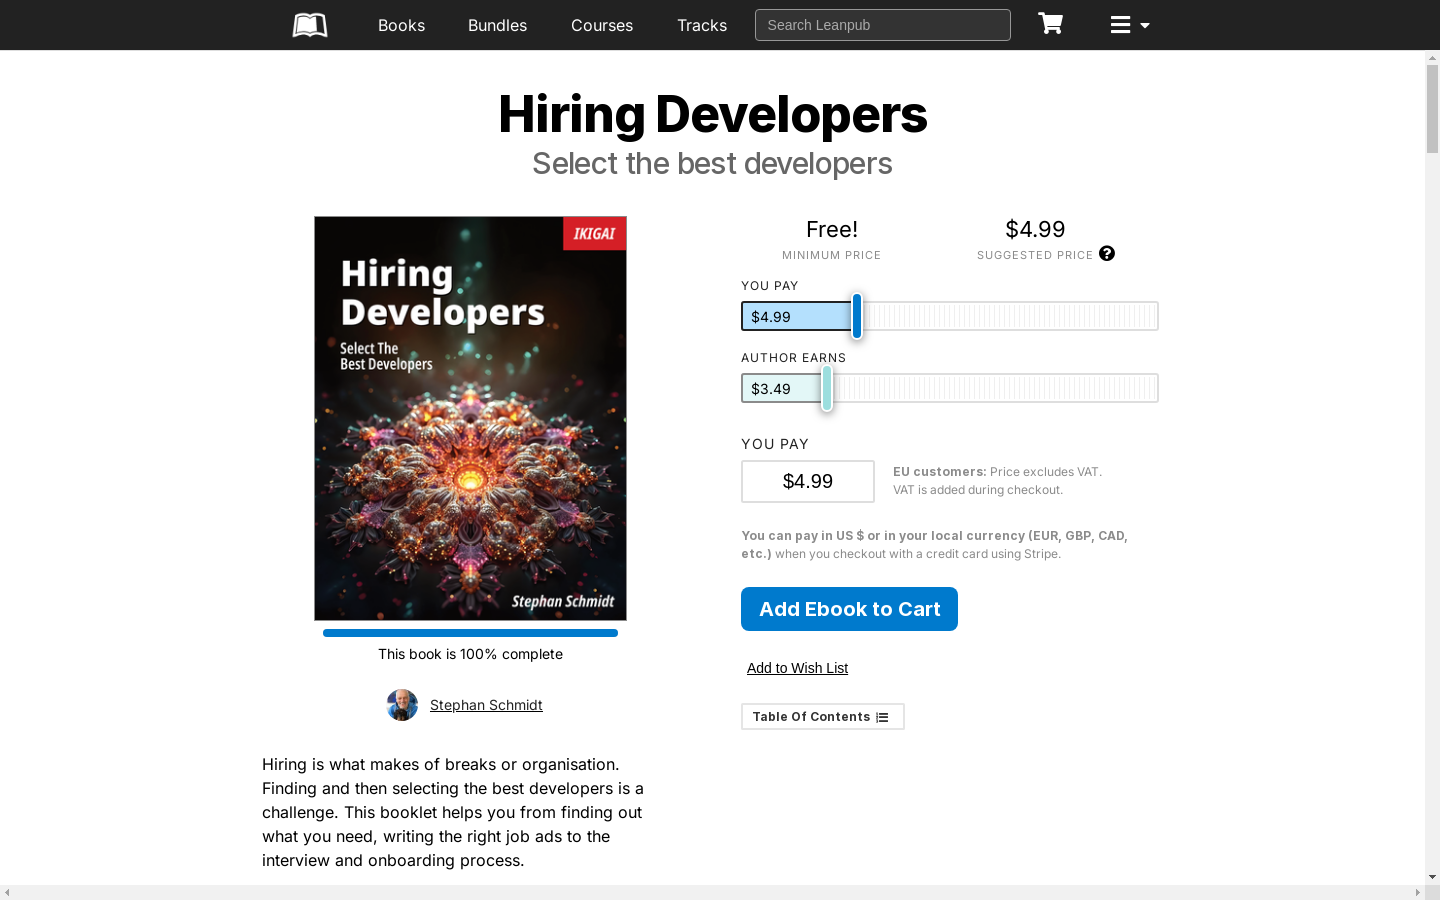This screenshot has height=900, width=1440.
Task: Click the Free! minimum price text
Action: (832, 230)
